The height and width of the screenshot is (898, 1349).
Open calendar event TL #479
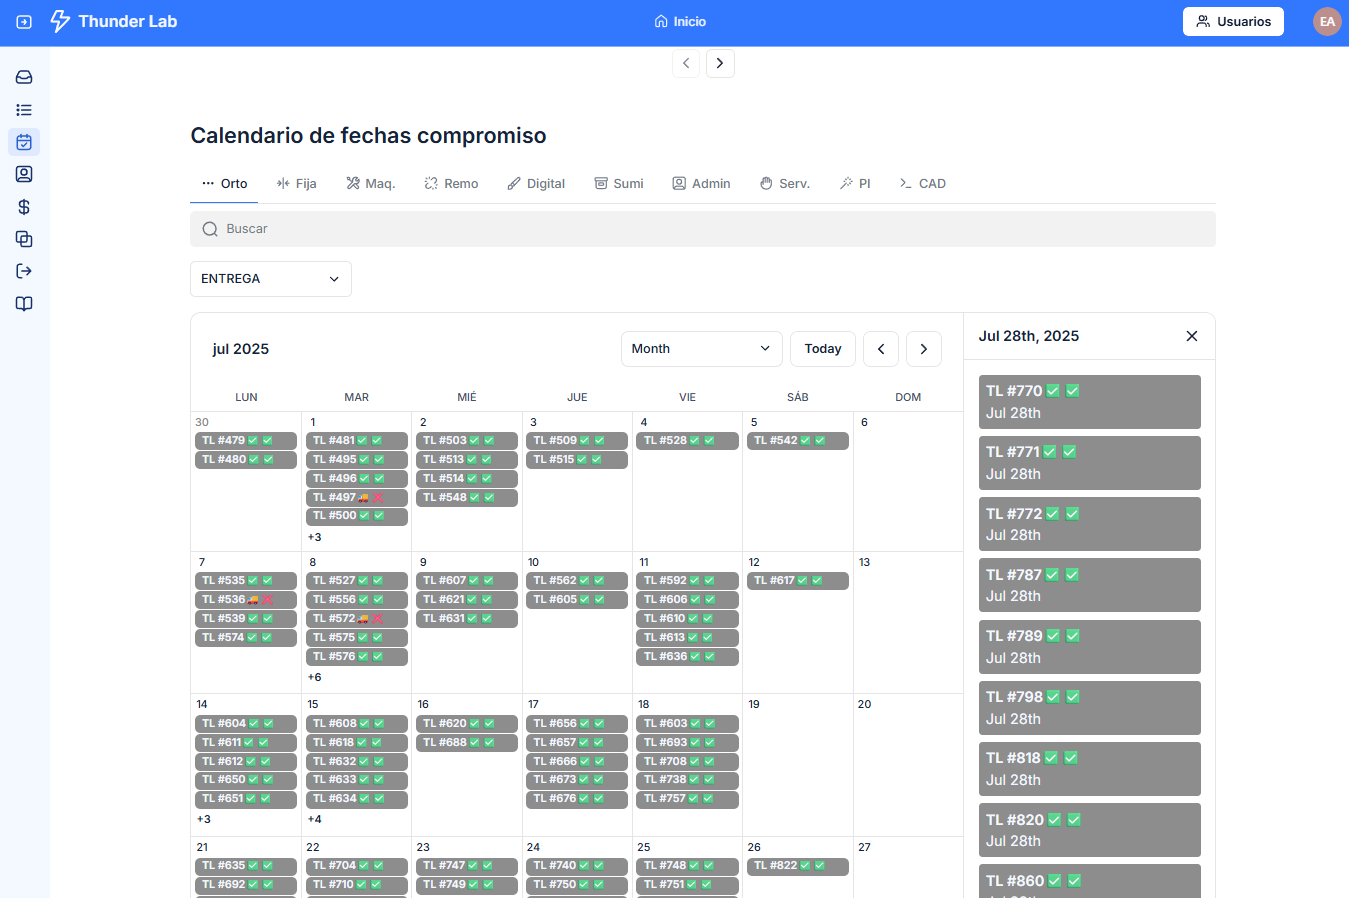246,441
